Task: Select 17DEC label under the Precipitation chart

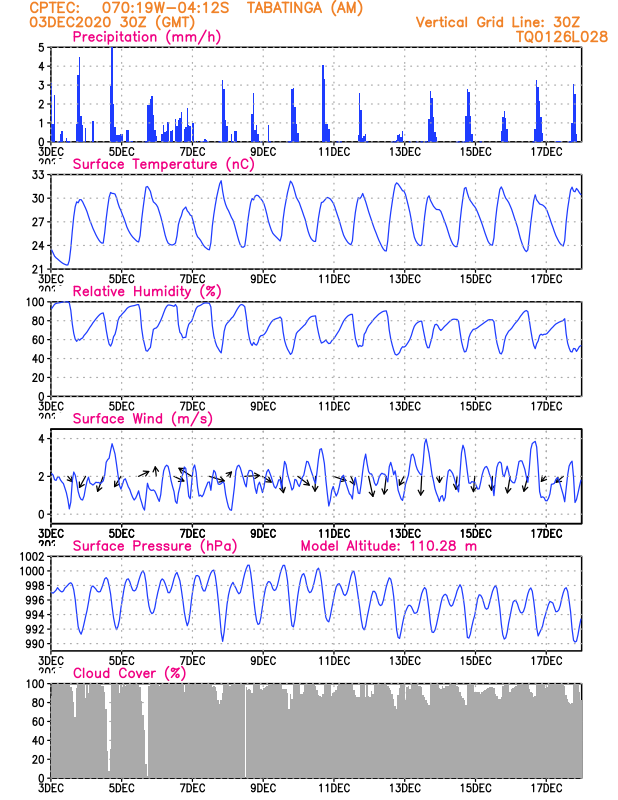Action: pos(546,152)
